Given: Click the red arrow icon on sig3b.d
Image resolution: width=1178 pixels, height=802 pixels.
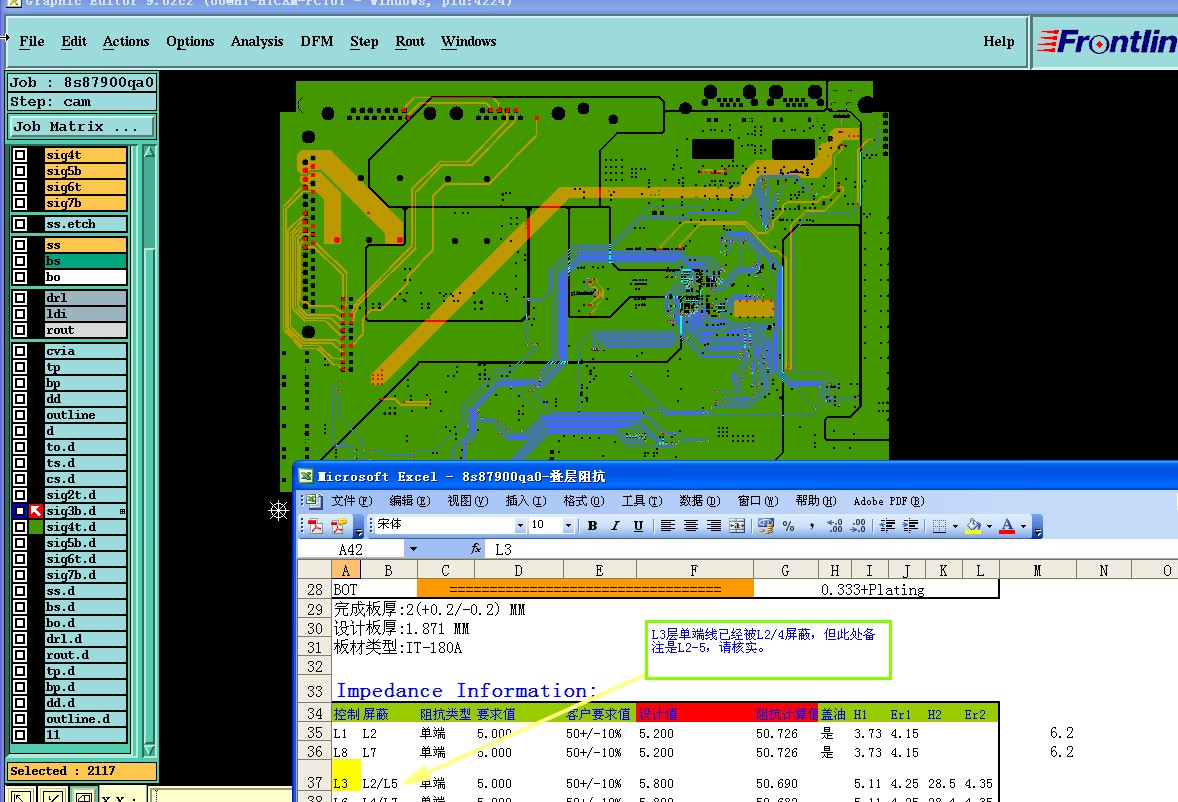Looking at the screenshot, I should coord(35,511).
